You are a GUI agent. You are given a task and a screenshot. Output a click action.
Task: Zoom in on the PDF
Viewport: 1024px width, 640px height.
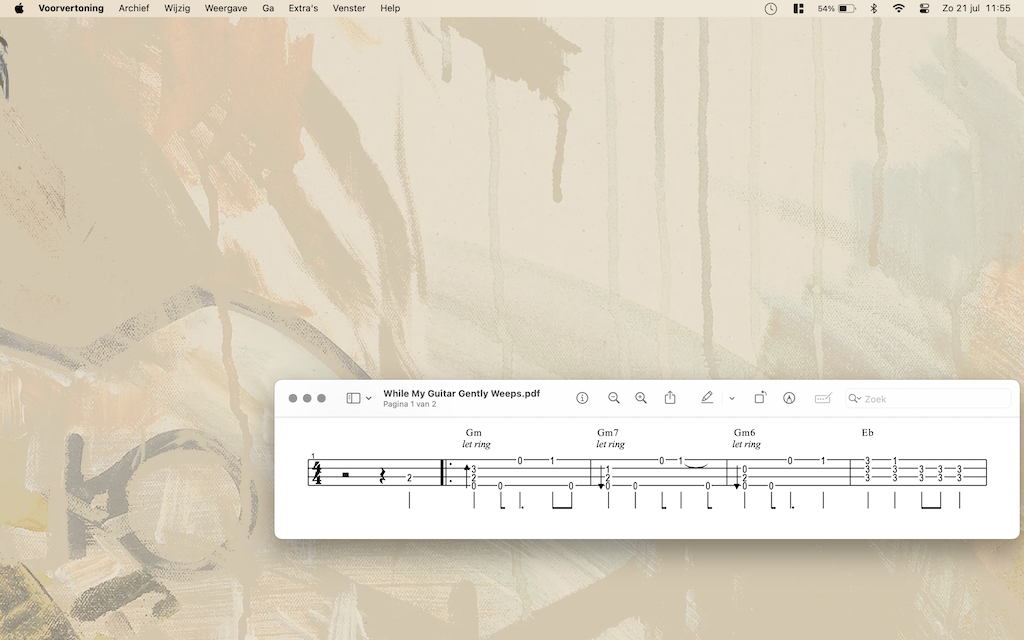641,398
